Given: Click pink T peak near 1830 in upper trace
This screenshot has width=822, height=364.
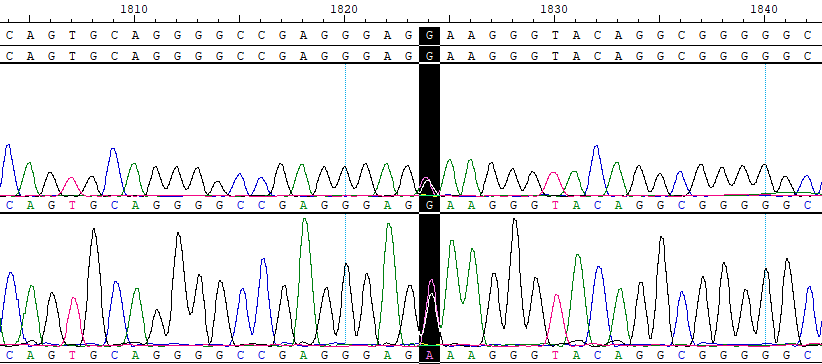Looking at the screenshot, I should (x=554, y=183).
